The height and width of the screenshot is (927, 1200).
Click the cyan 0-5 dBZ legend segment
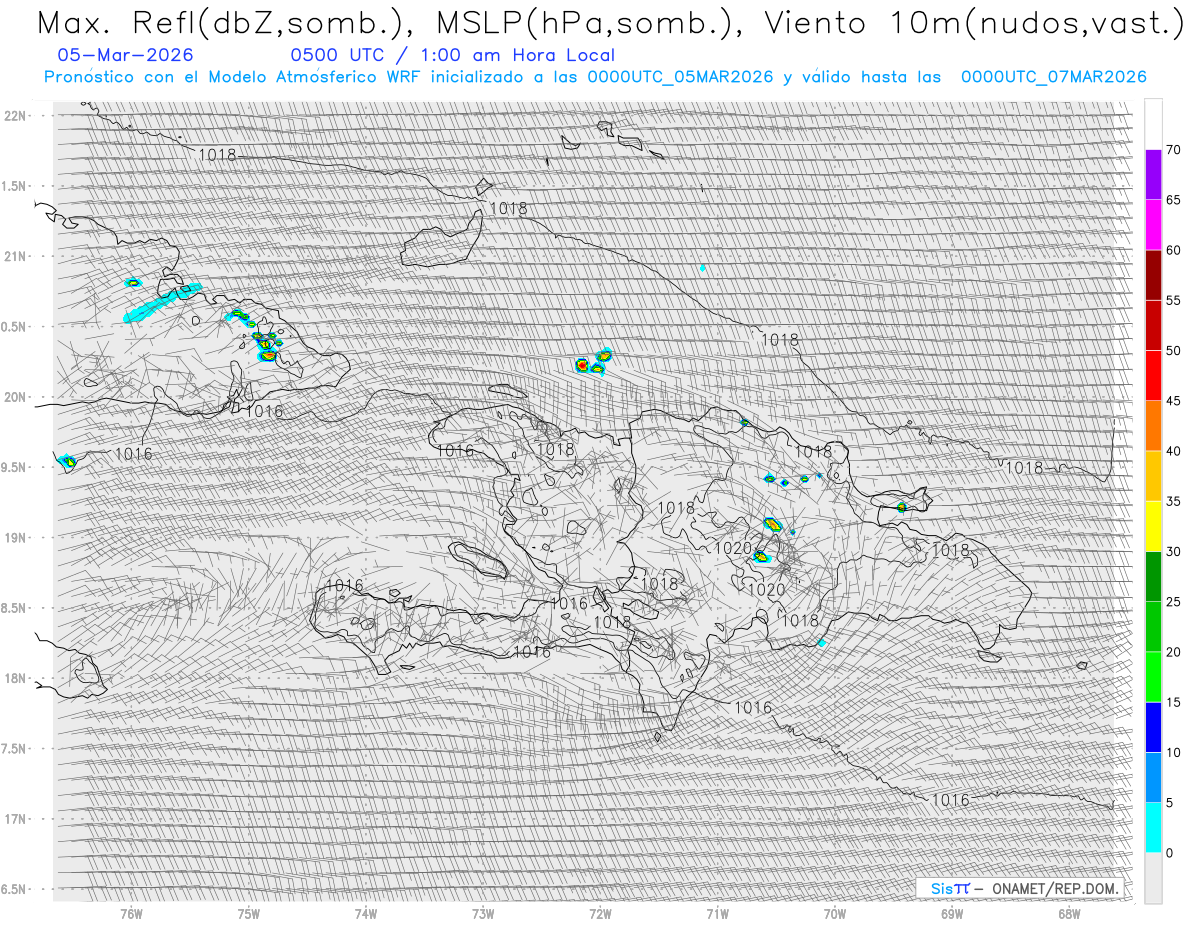[1153, 827]
